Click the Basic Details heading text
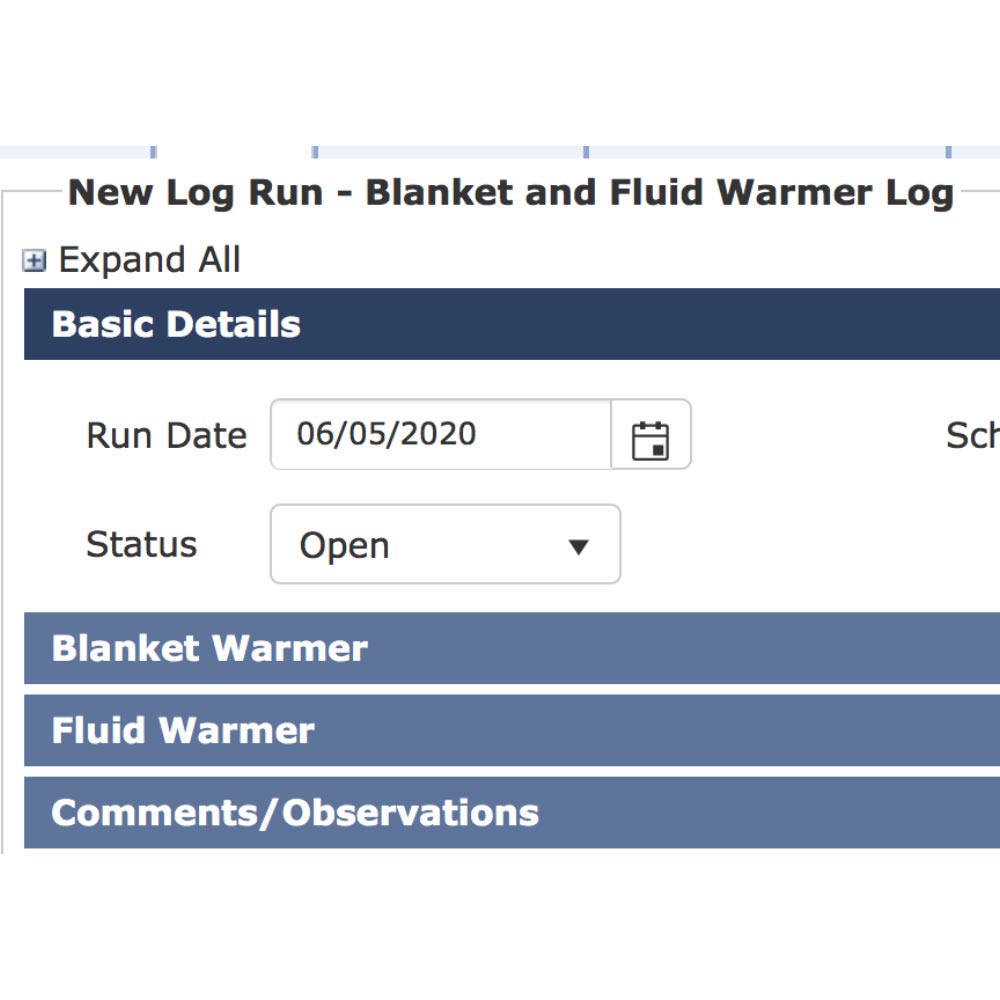Screen dimensions: 1000x1000 point(176,324)
